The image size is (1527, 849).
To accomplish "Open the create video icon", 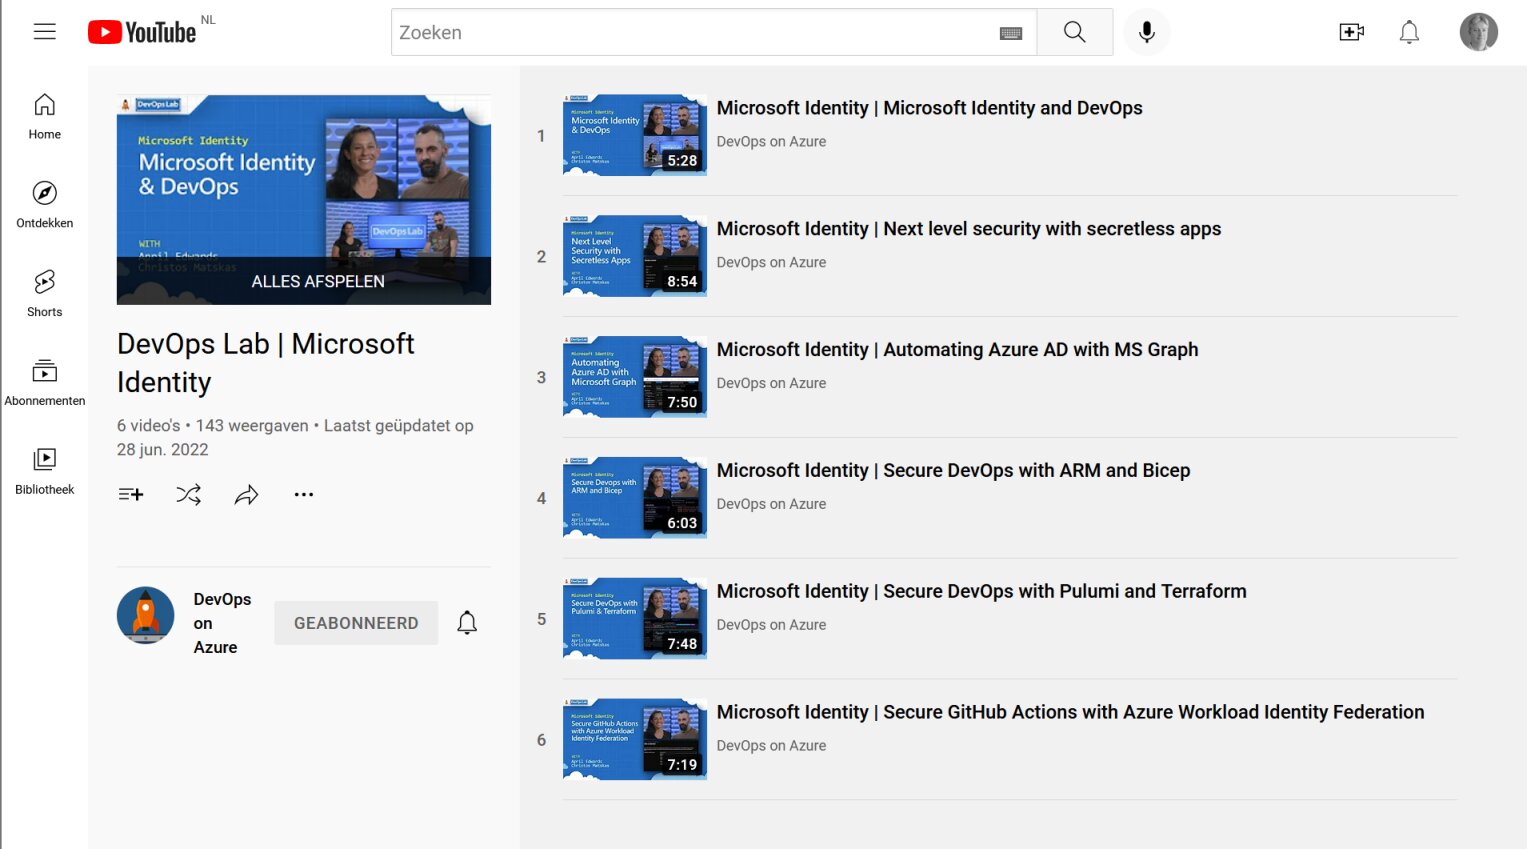I will [x=1351, y=32].
